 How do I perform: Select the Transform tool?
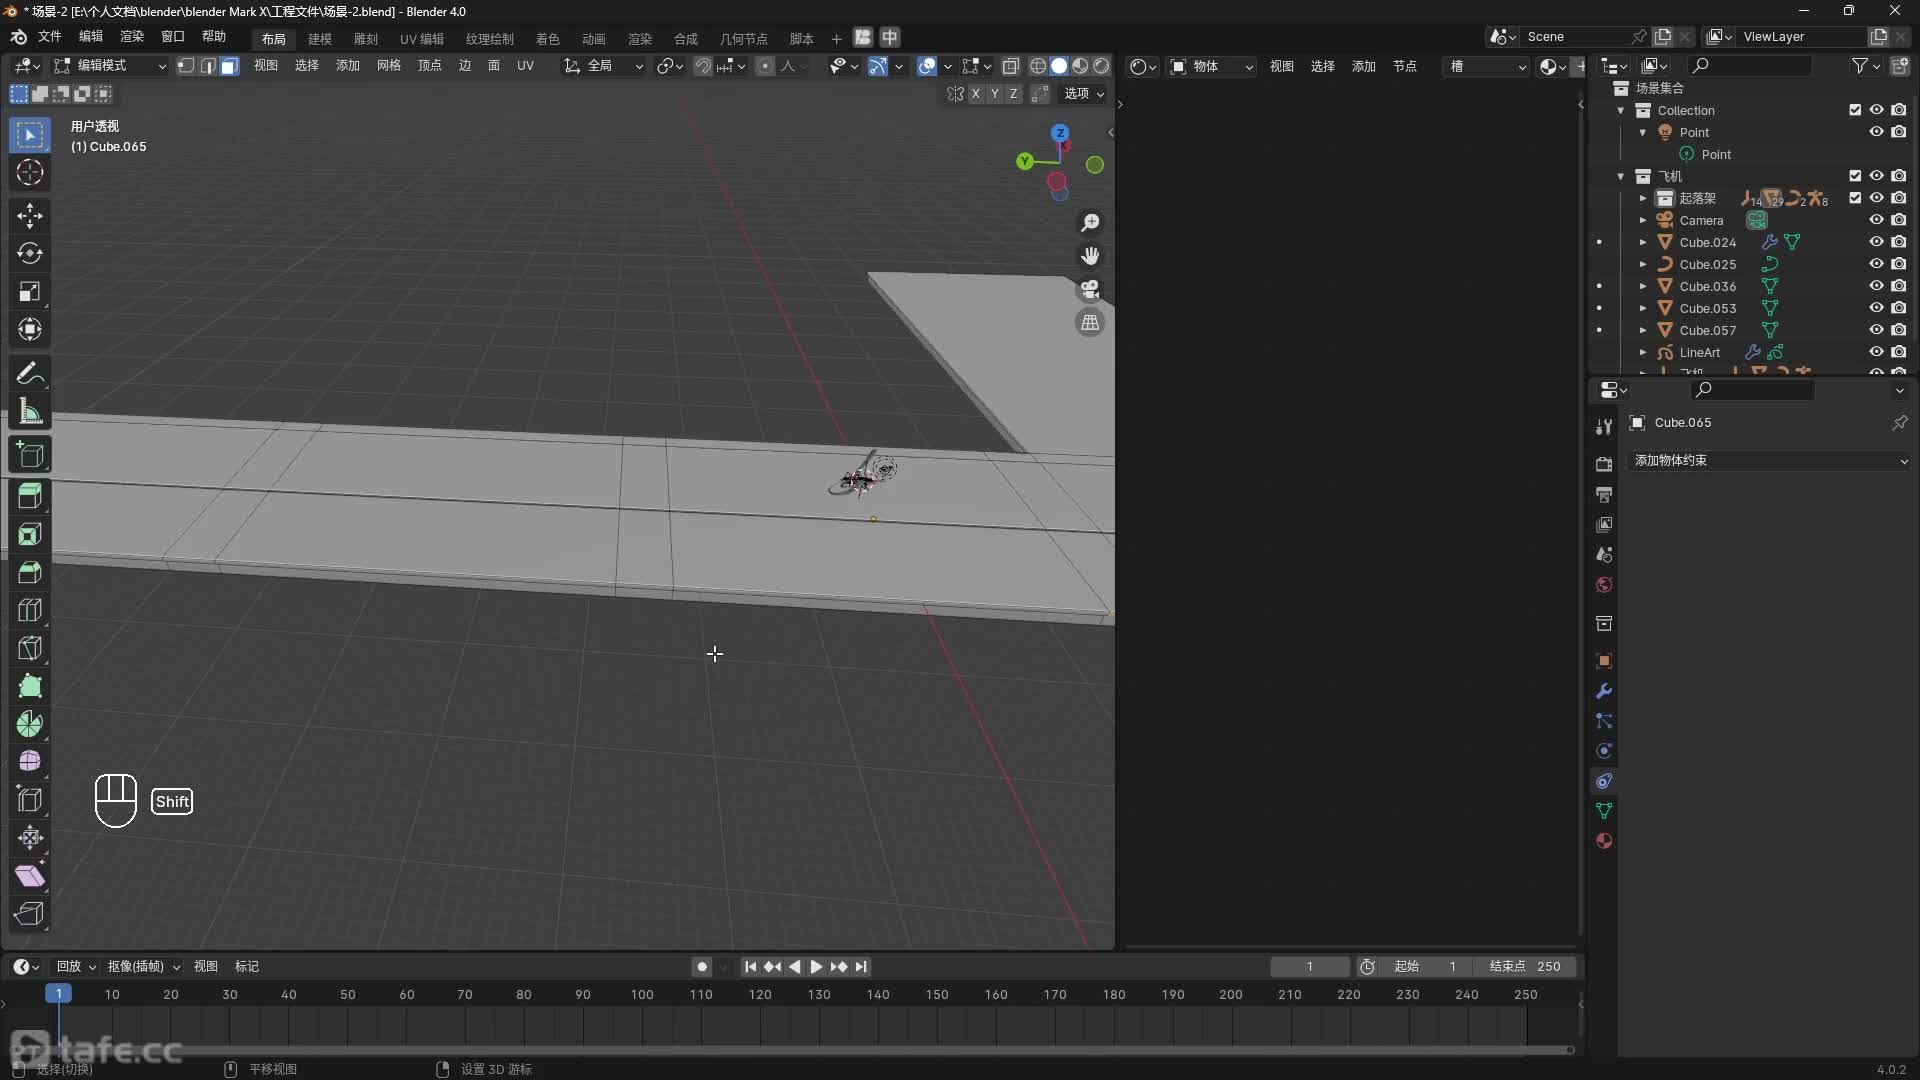point(30,330)
